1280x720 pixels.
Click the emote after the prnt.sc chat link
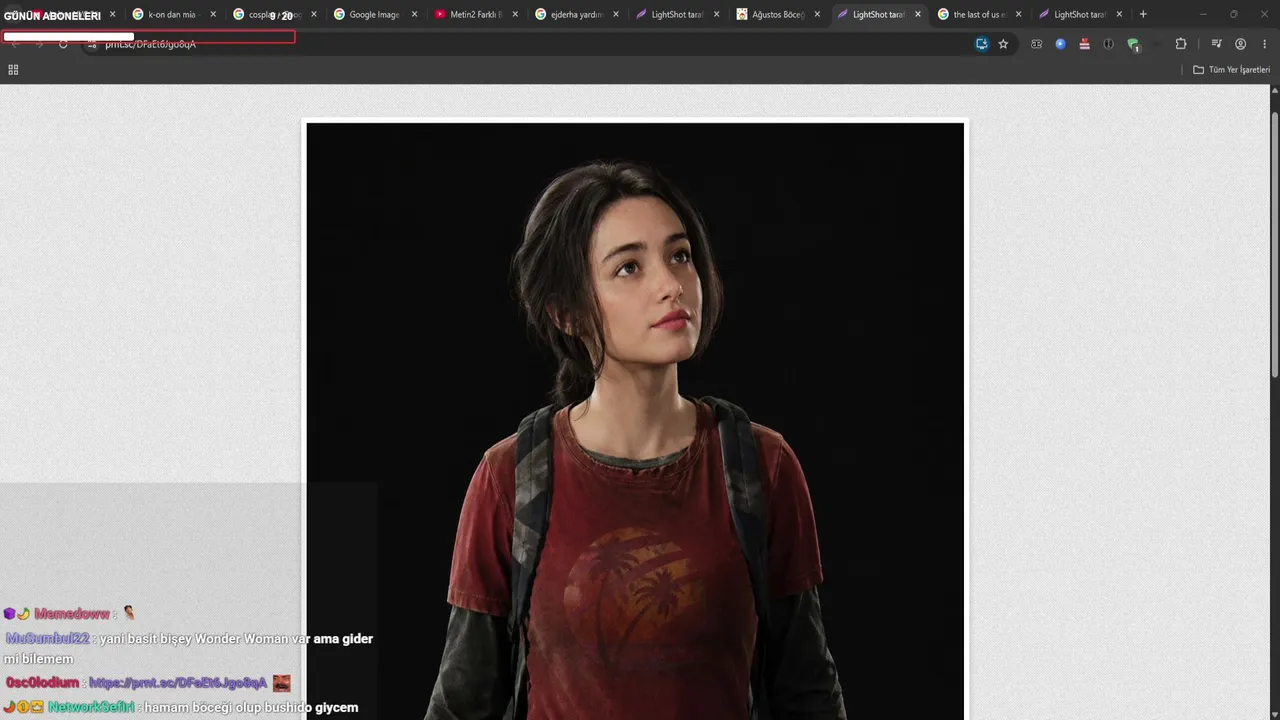[282, 683]
